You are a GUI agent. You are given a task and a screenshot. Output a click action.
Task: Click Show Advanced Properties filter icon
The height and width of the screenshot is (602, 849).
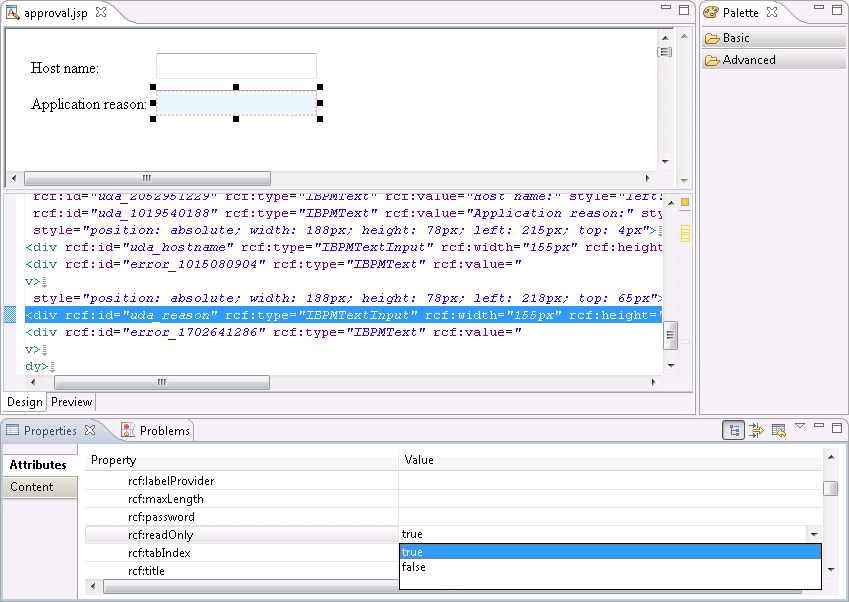pos(756,430)
